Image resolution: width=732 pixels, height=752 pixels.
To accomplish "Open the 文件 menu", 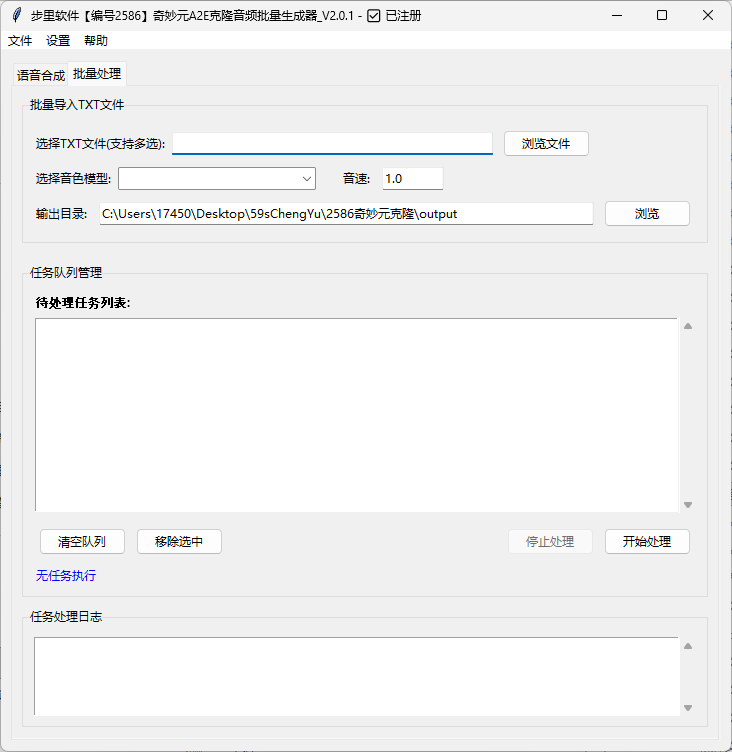I will click(x=20, y=41).
